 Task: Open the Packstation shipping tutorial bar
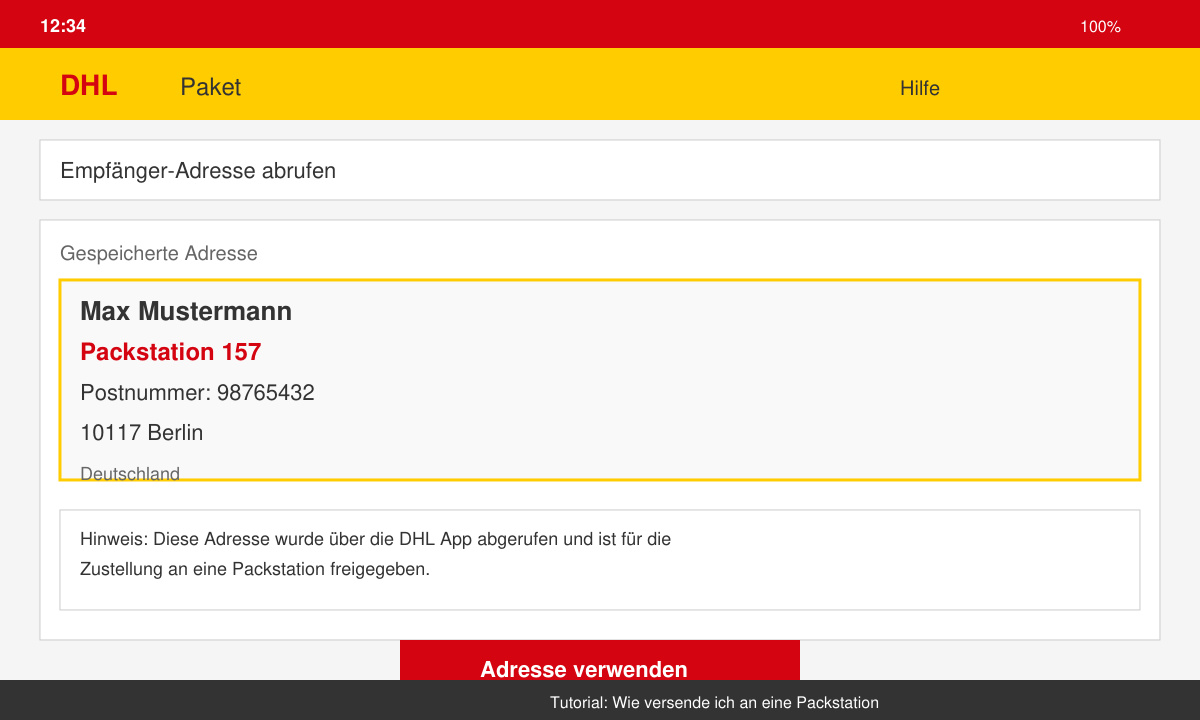[600, 700]
